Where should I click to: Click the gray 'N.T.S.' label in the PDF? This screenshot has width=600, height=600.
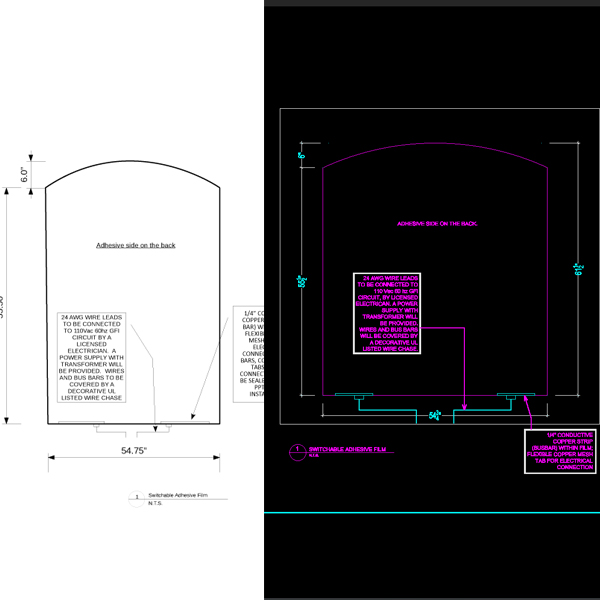[155, 503]
